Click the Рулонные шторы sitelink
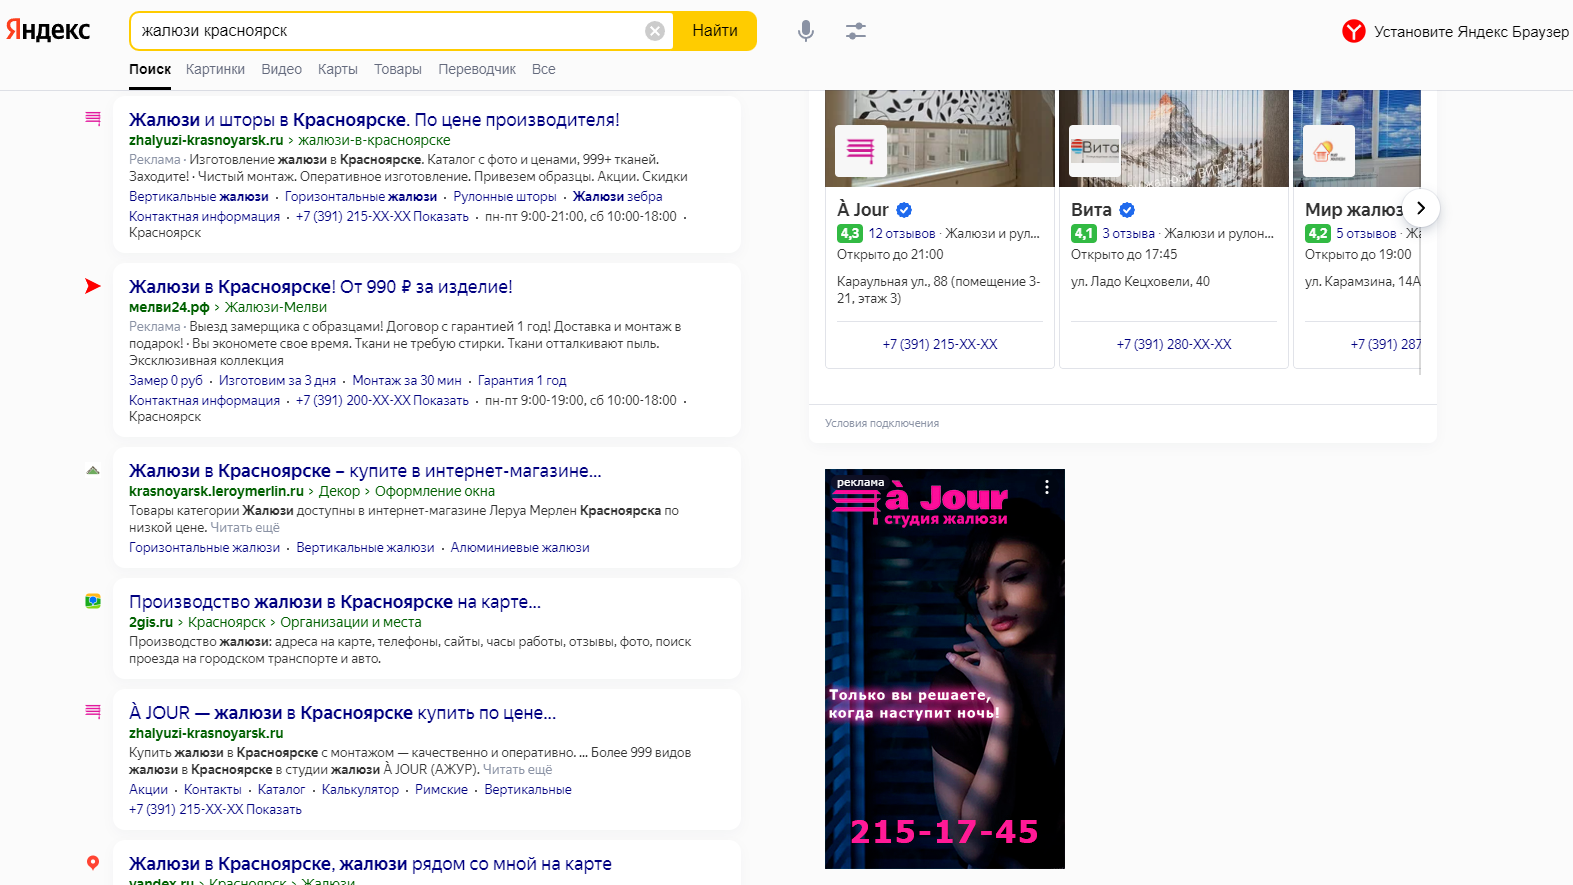The image size is (1573, 885). point(505,196)
